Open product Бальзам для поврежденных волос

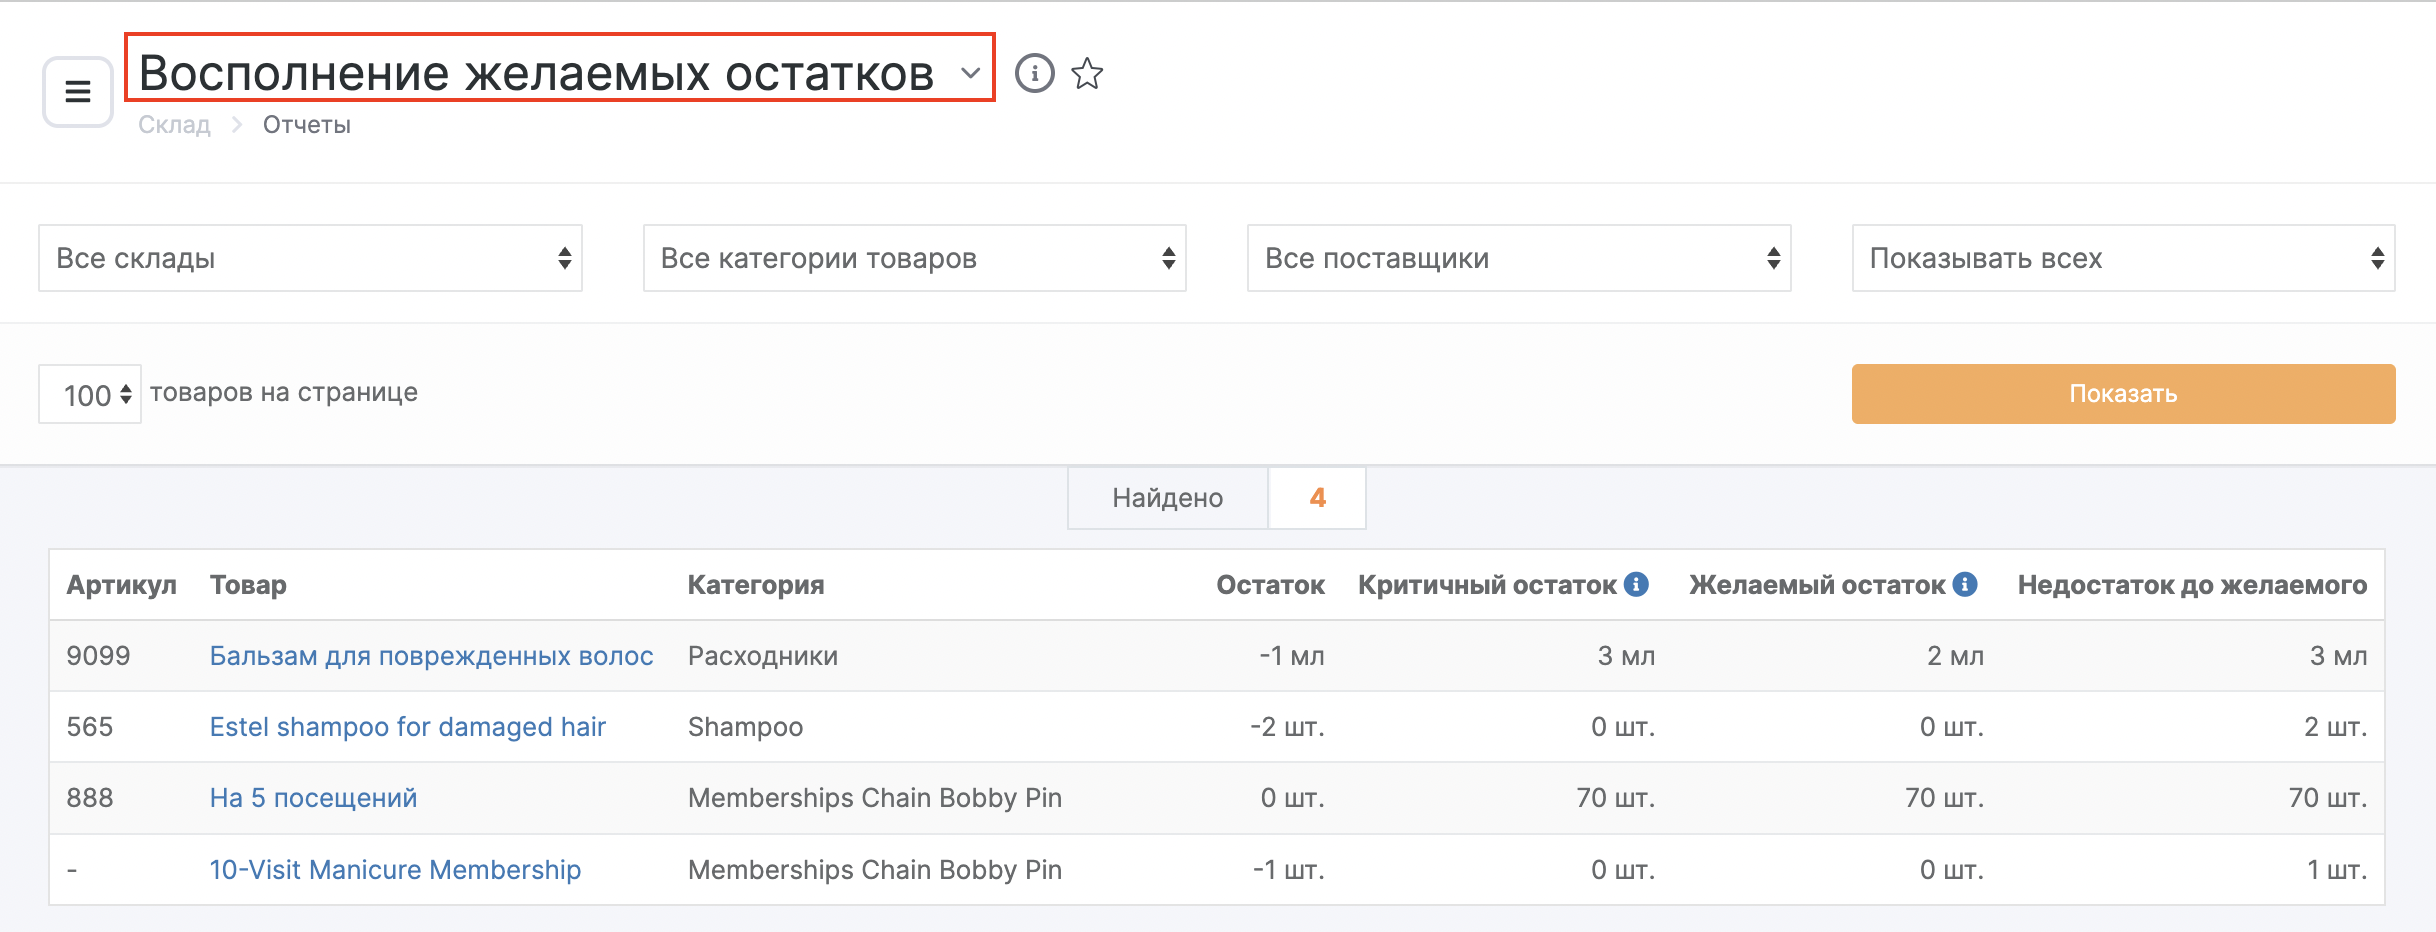(431, 656)
